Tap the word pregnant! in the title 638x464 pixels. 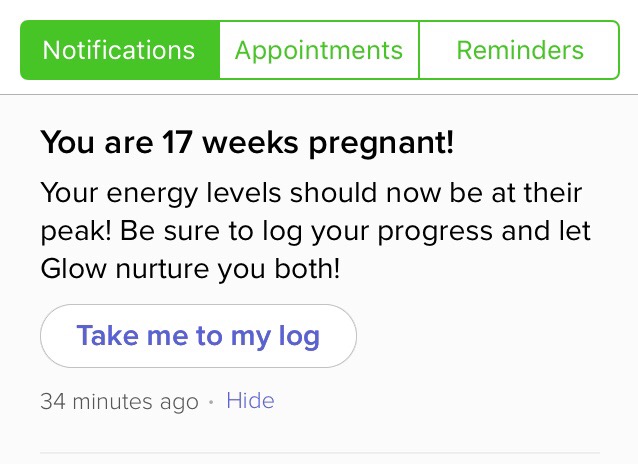tap(381, 144)
